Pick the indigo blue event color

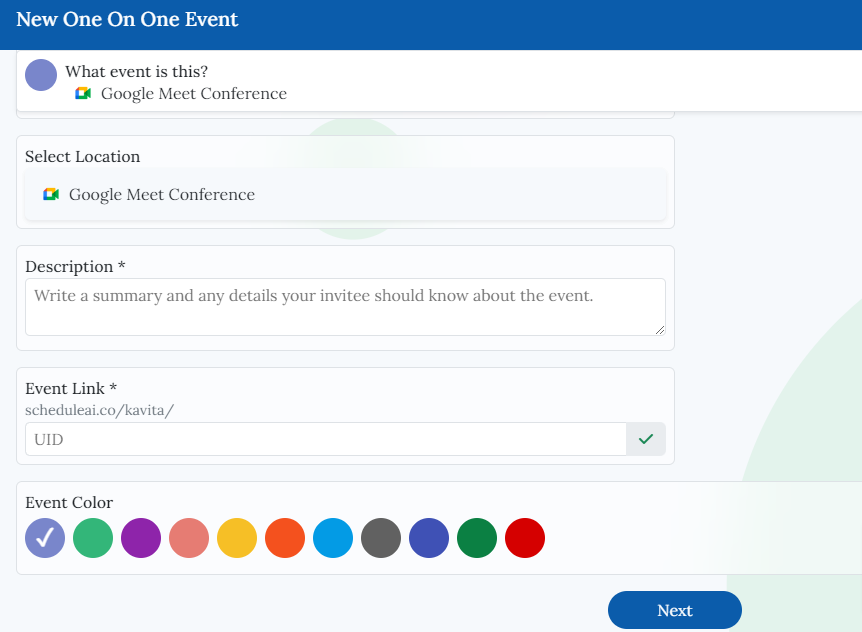tap(429, 538)
